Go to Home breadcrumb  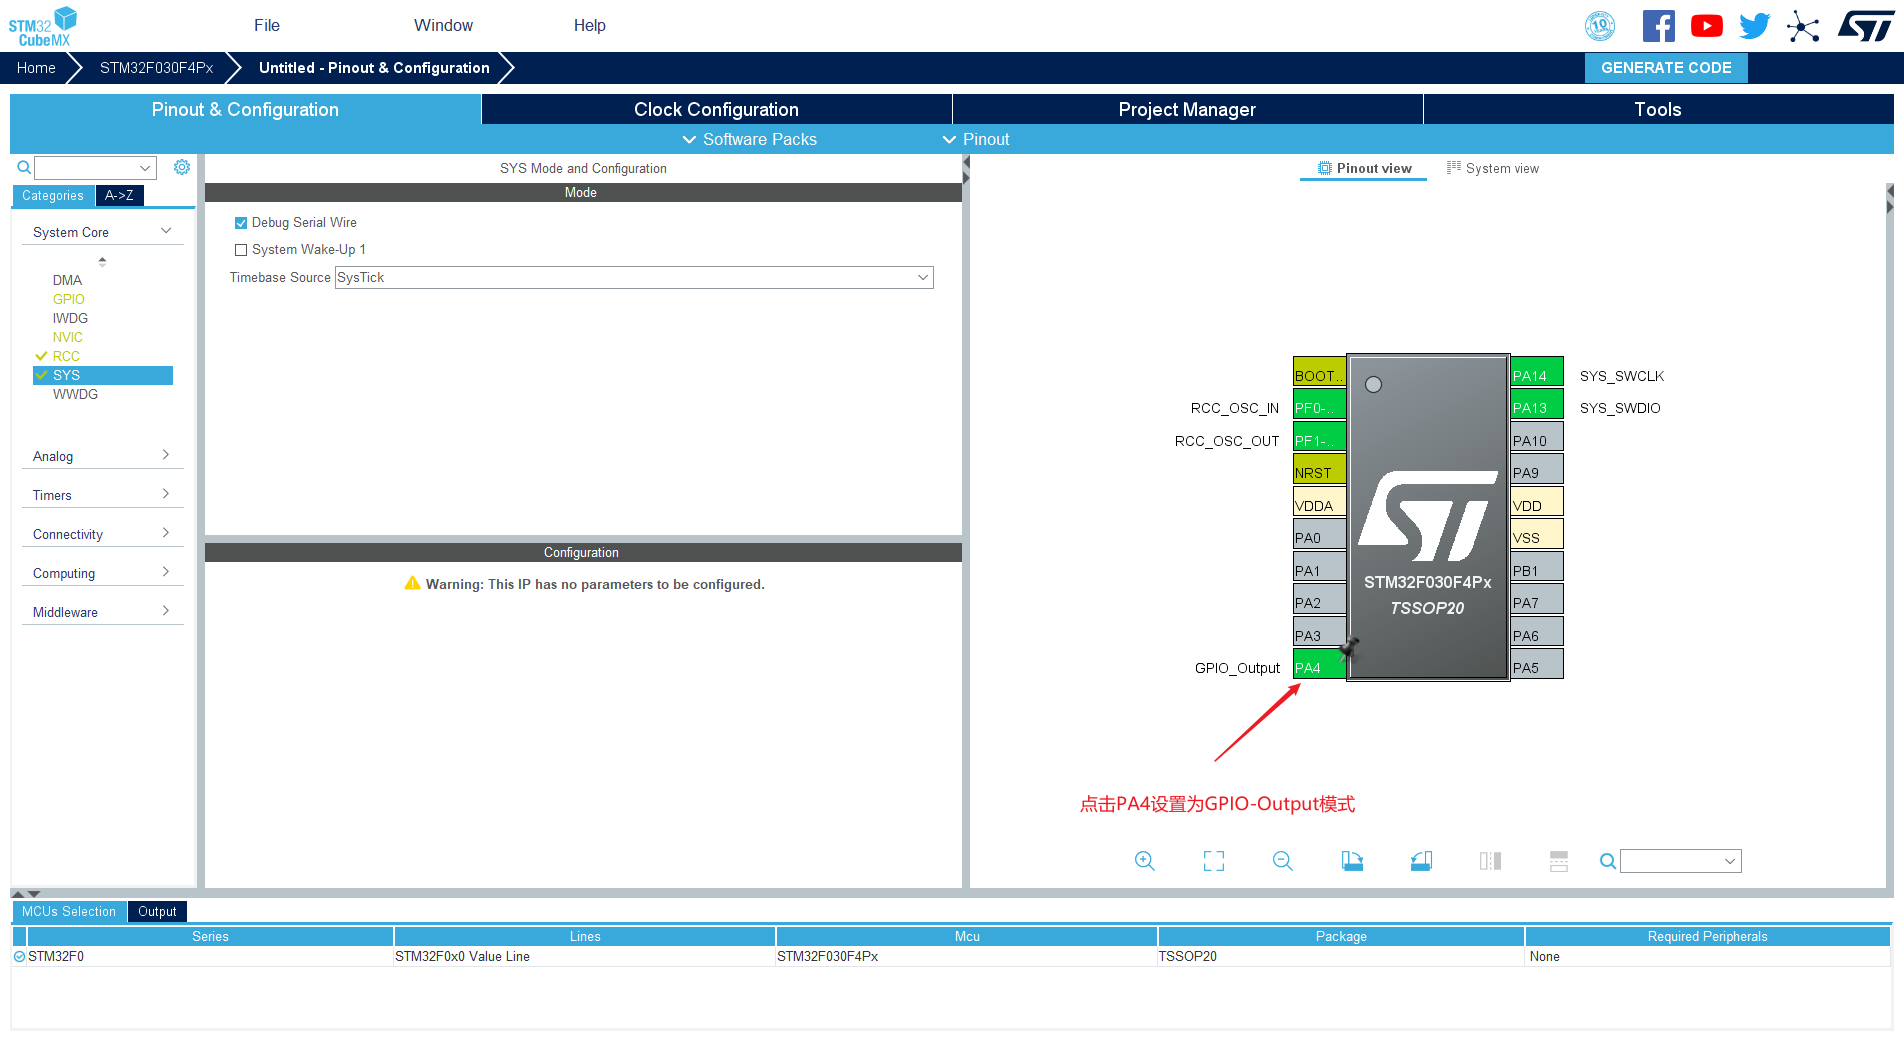click(x=36, y=68)
